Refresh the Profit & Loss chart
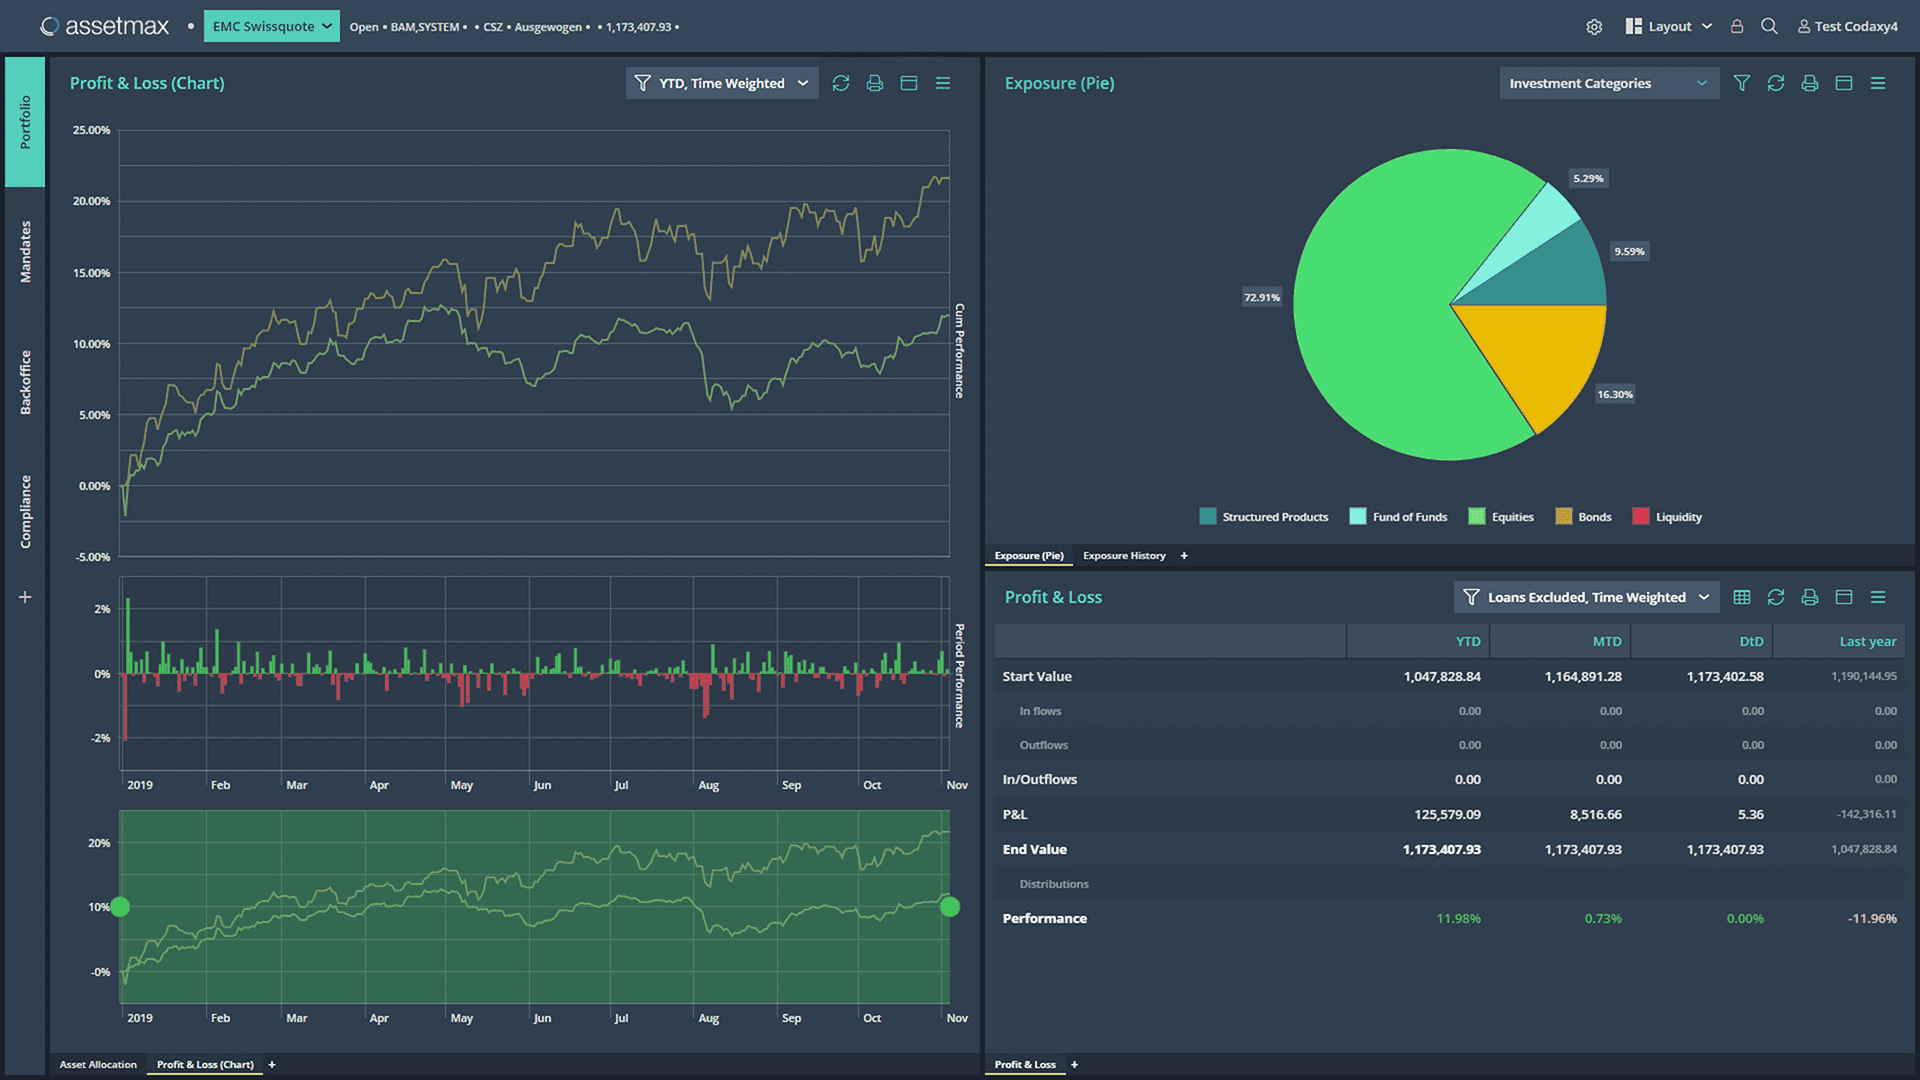The width and height of the screenshot is (1920, 1080). pyautogui.click(x=841, y=83)
